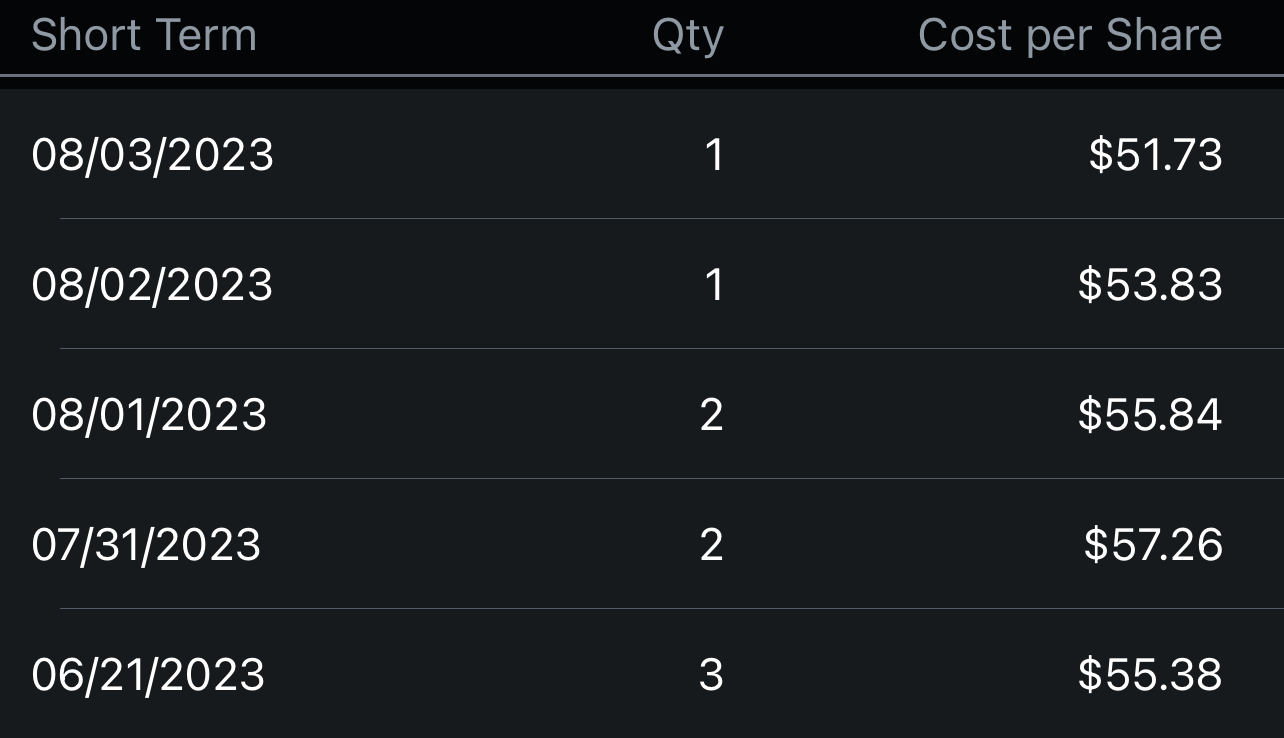
Task: Select the $51.73 cost per share value
Action: [x=1156, y=155]
